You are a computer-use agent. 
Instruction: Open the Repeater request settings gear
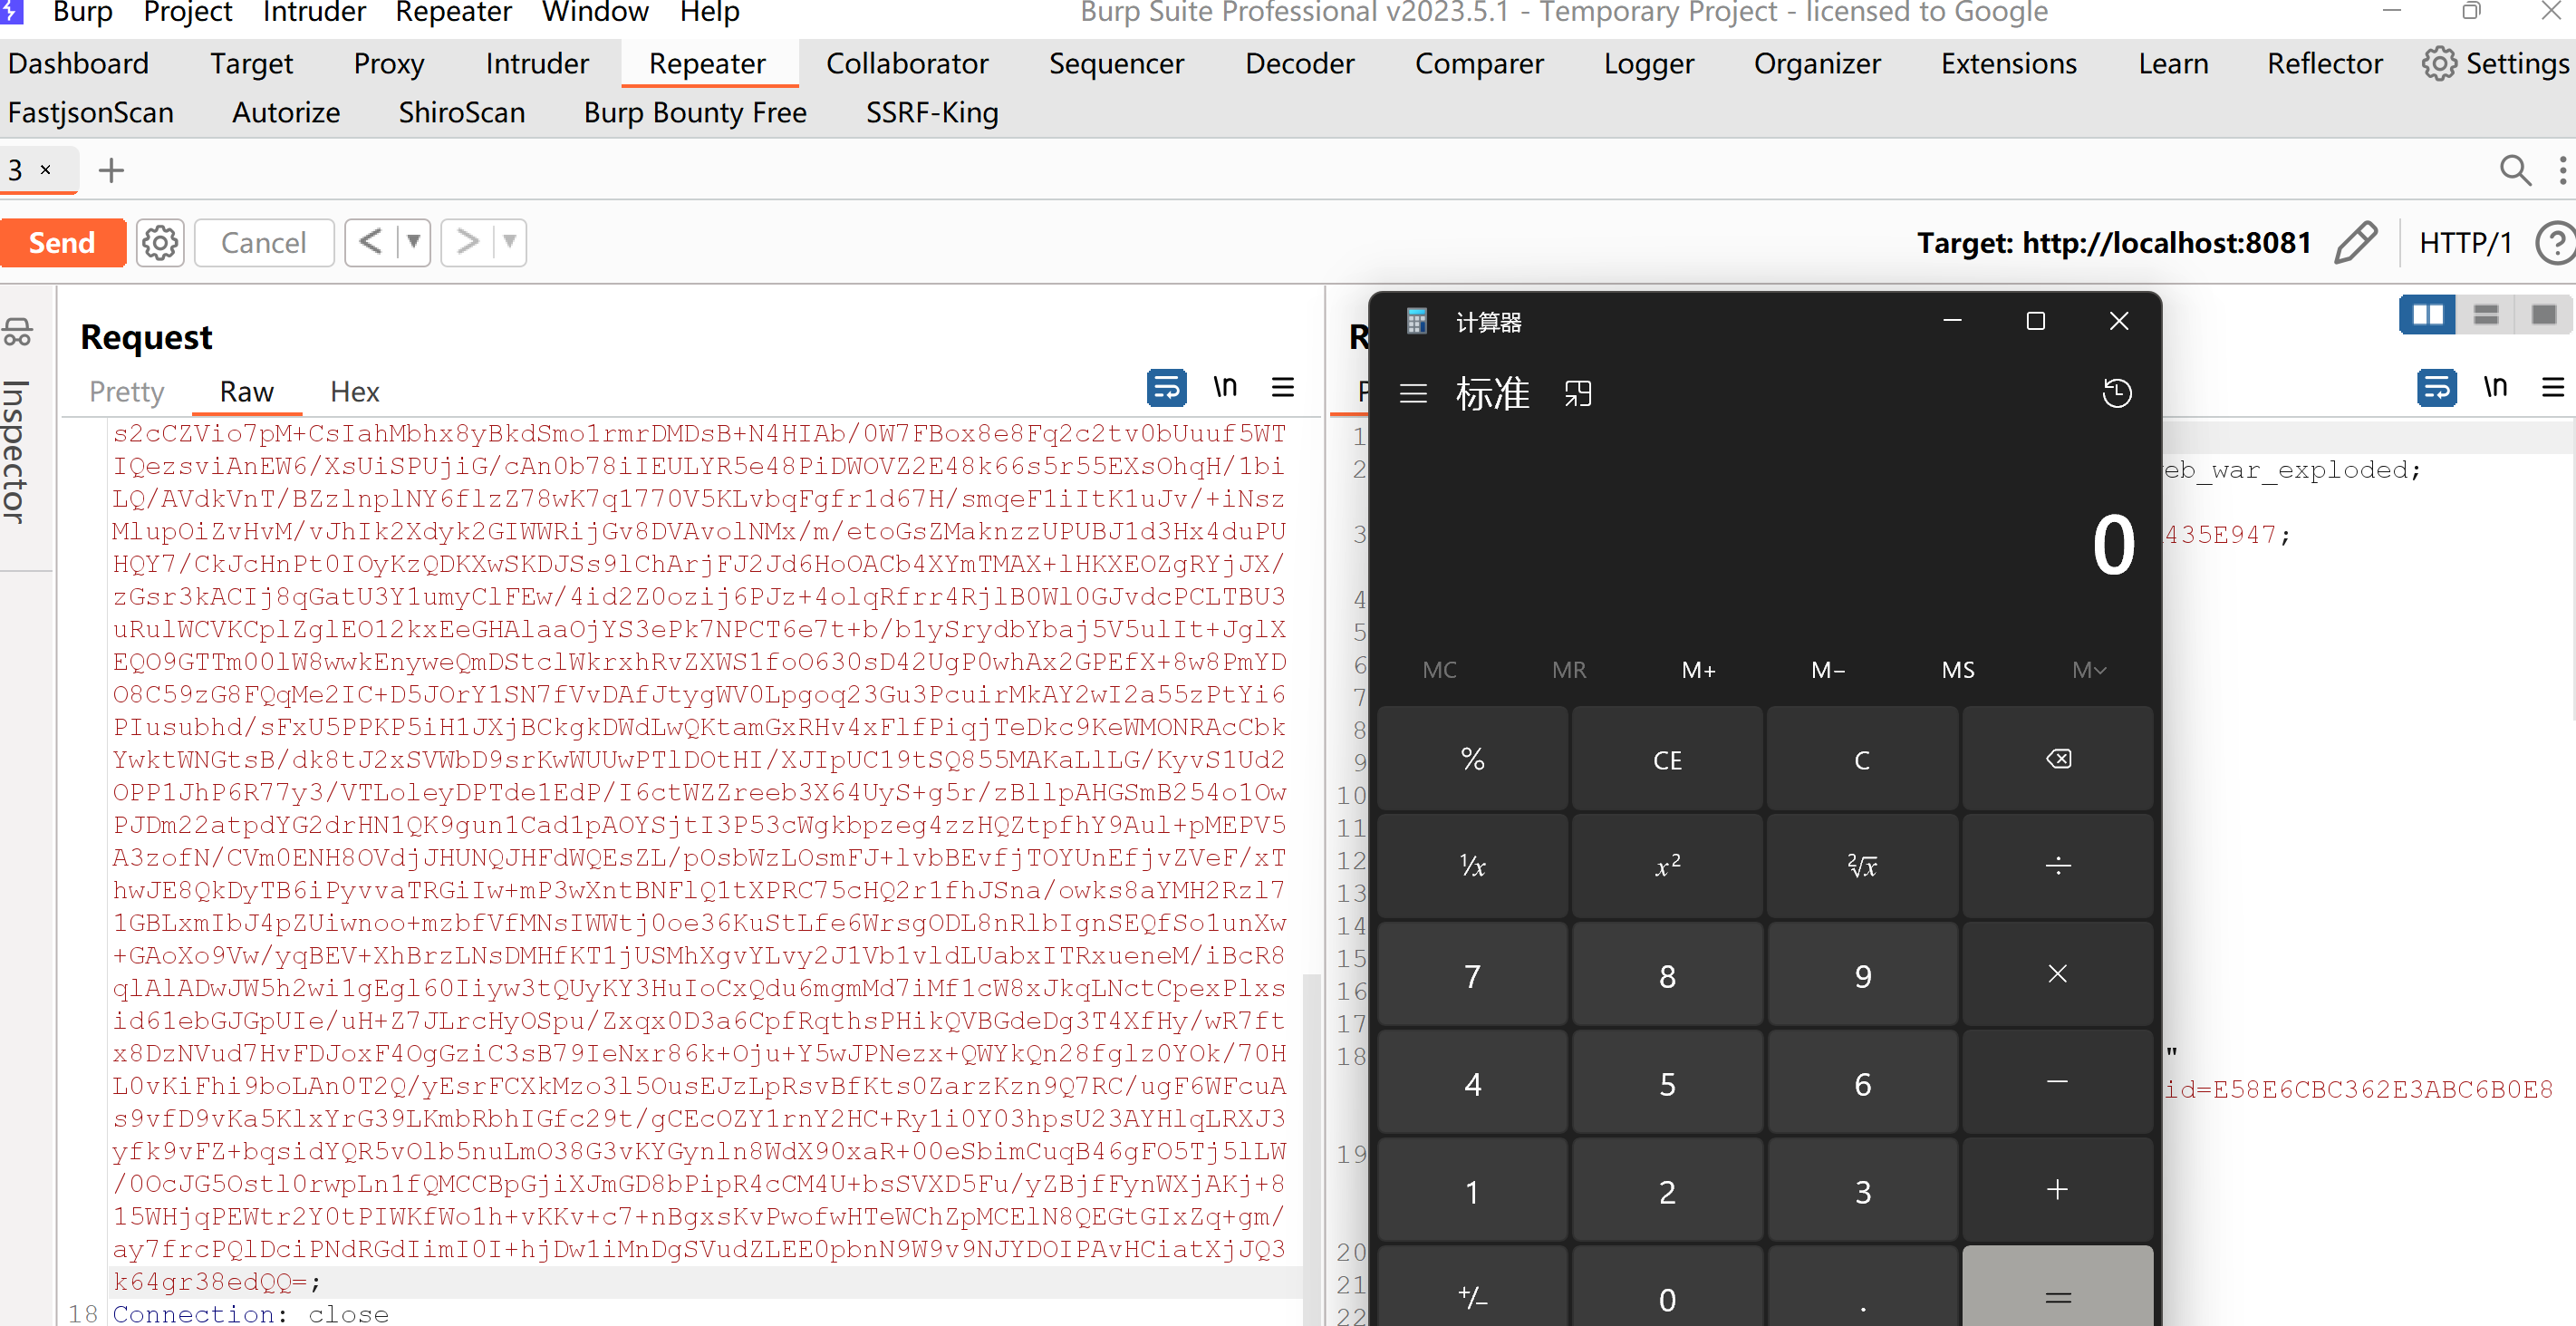point(160,243)
